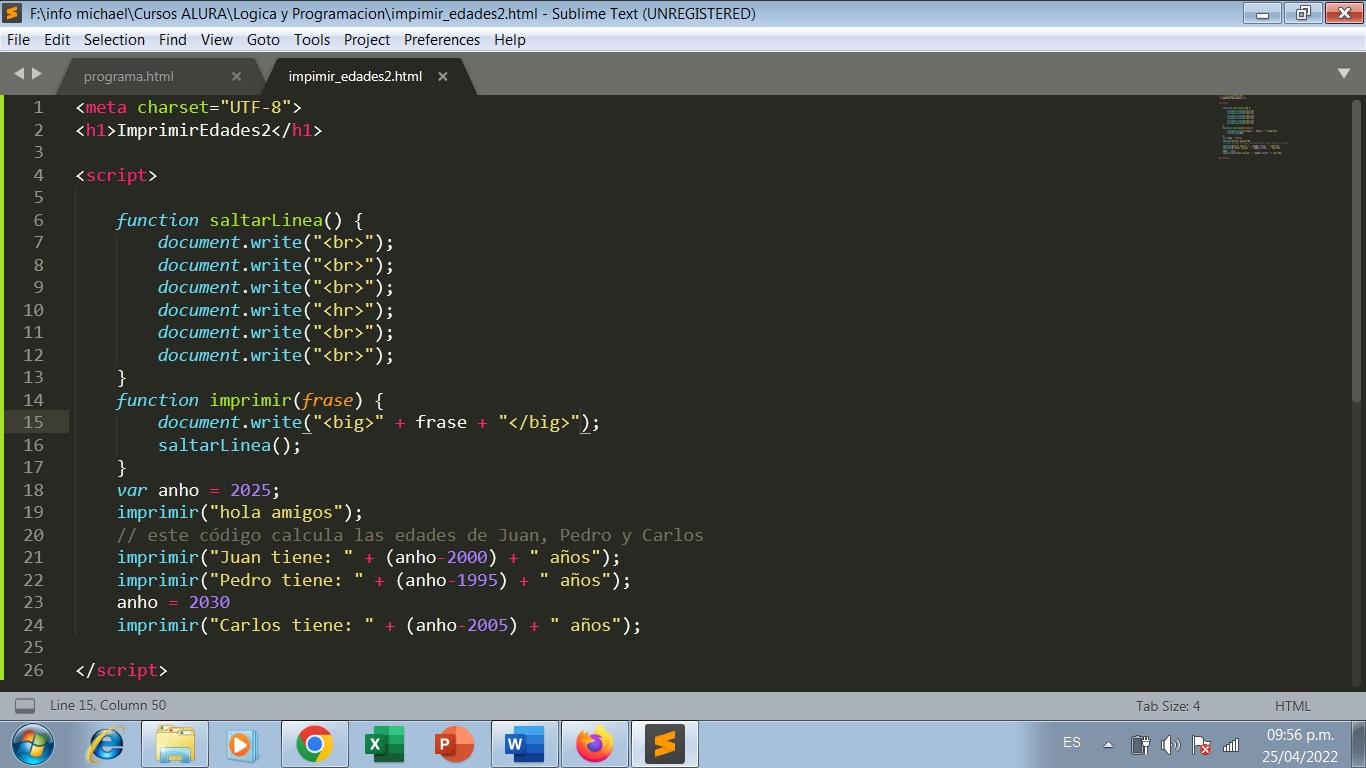The width and height of the screenshot is (1366, 768).
Task: Open the Goto menu
Action: pos(263,40)
